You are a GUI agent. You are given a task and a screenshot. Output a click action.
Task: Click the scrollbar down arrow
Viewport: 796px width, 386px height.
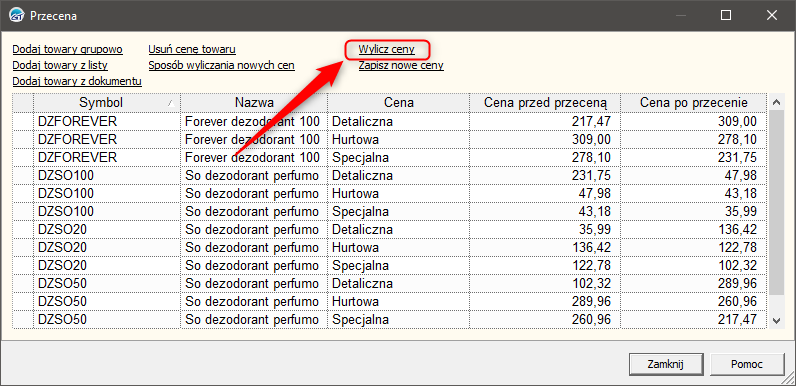776,320
